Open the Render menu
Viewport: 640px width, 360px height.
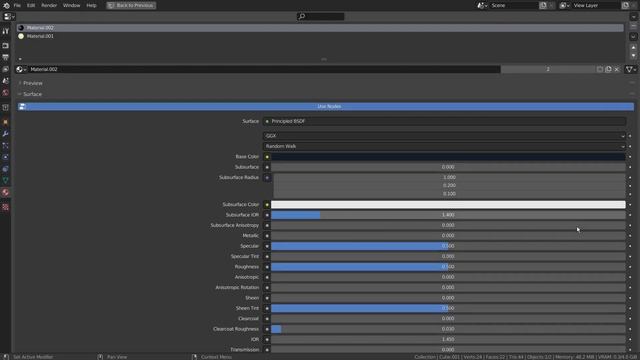49,5
